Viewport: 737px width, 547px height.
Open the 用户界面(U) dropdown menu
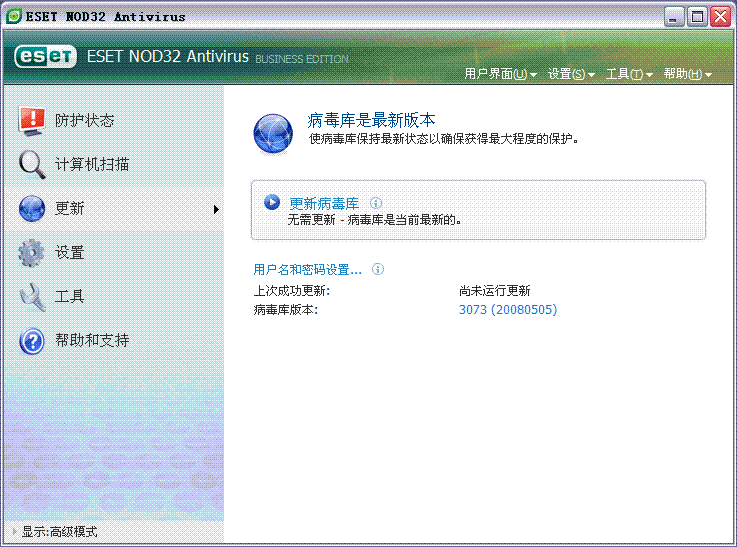500,74
